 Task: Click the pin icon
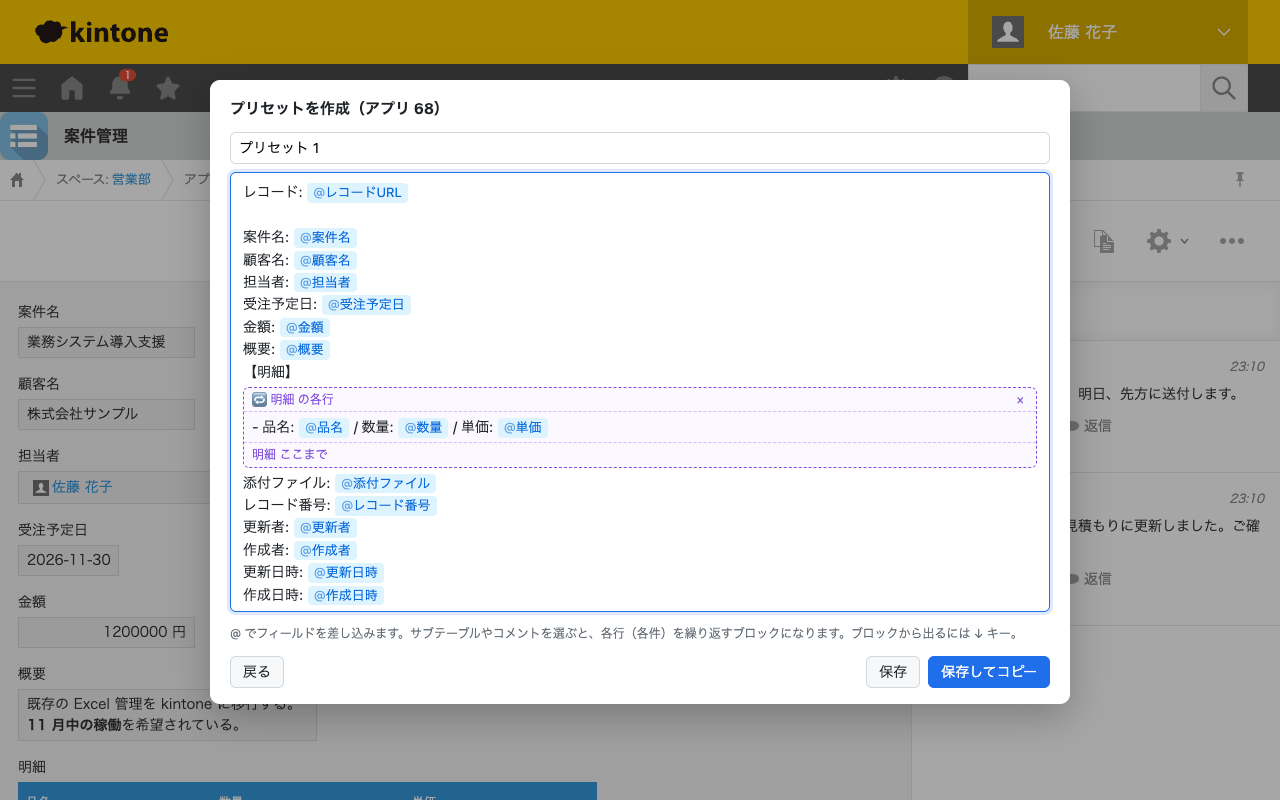pyautogui.click(x=1240, y=179)
